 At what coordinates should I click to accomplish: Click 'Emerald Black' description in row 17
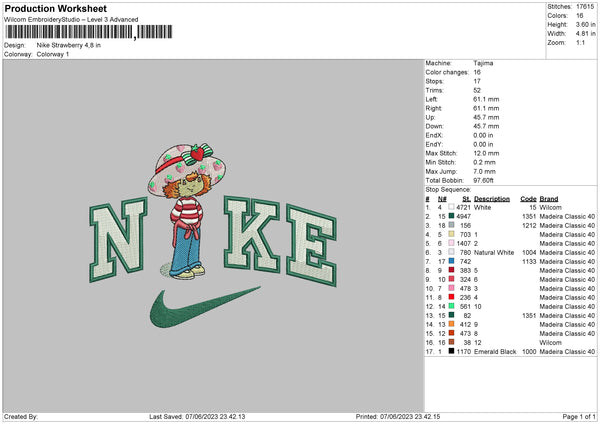pos(495,351)
